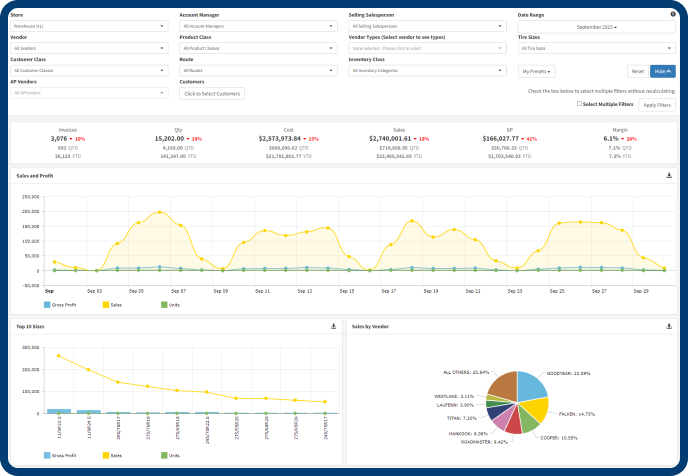The width and height of the screenshot is (688, 476).
Task: Click to Select Customers
Action: coord(212,93)
